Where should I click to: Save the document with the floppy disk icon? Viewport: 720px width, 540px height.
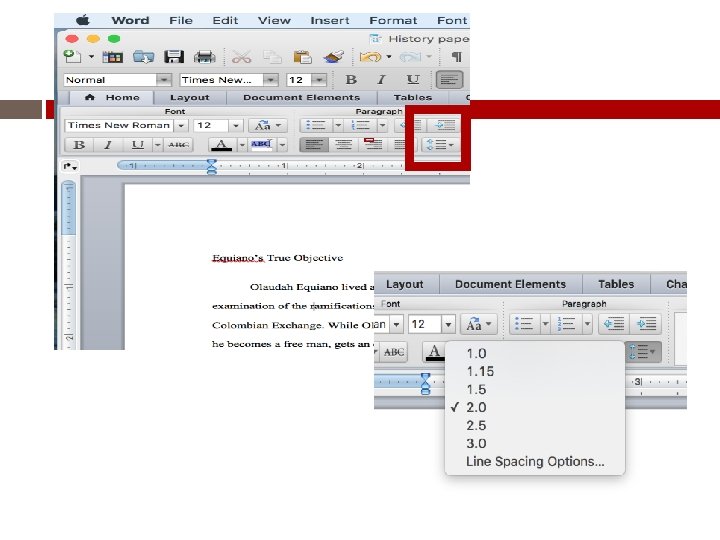pyautogui.click(x=174, y=57)
